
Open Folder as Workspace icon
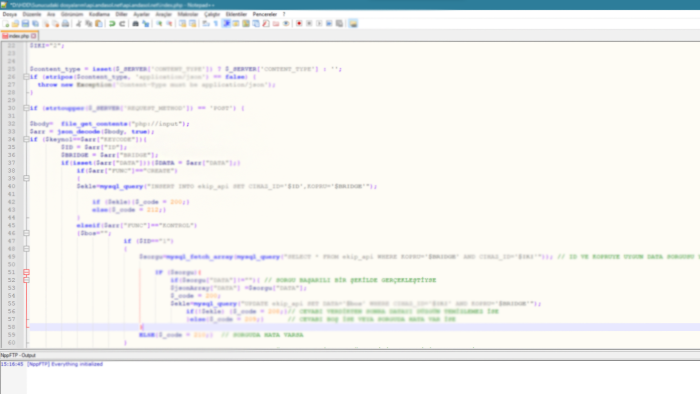tap(276, 23)
